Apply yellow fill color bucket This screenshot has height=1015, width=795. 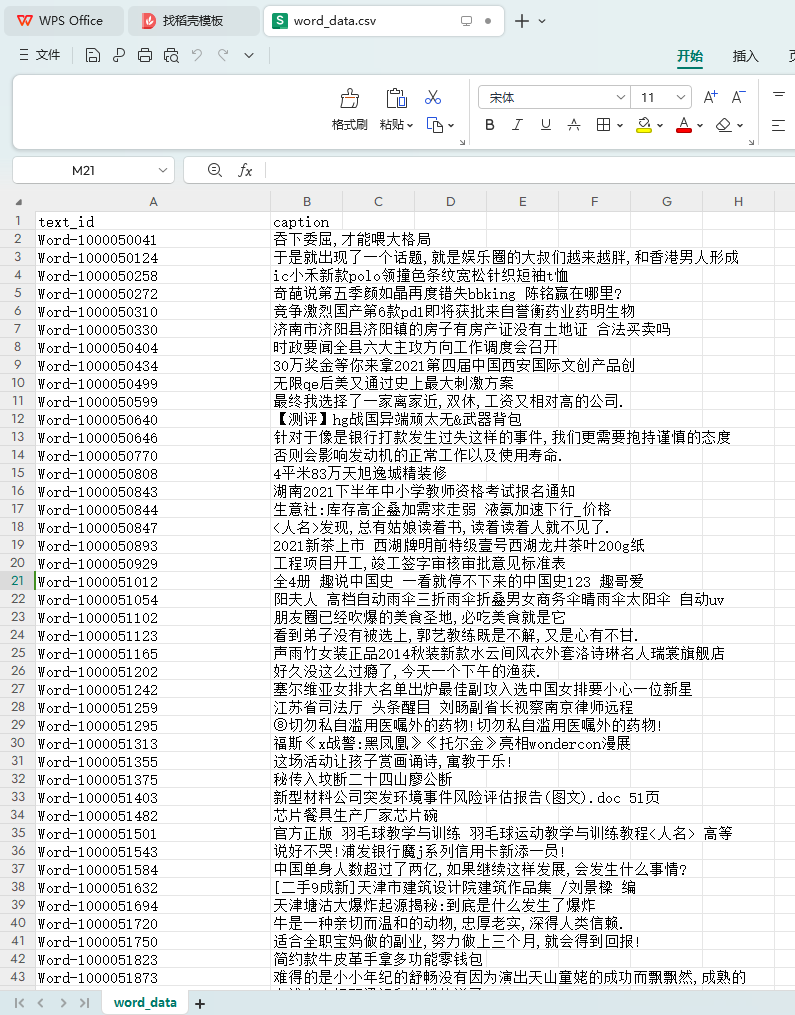(x=644, y=125)
